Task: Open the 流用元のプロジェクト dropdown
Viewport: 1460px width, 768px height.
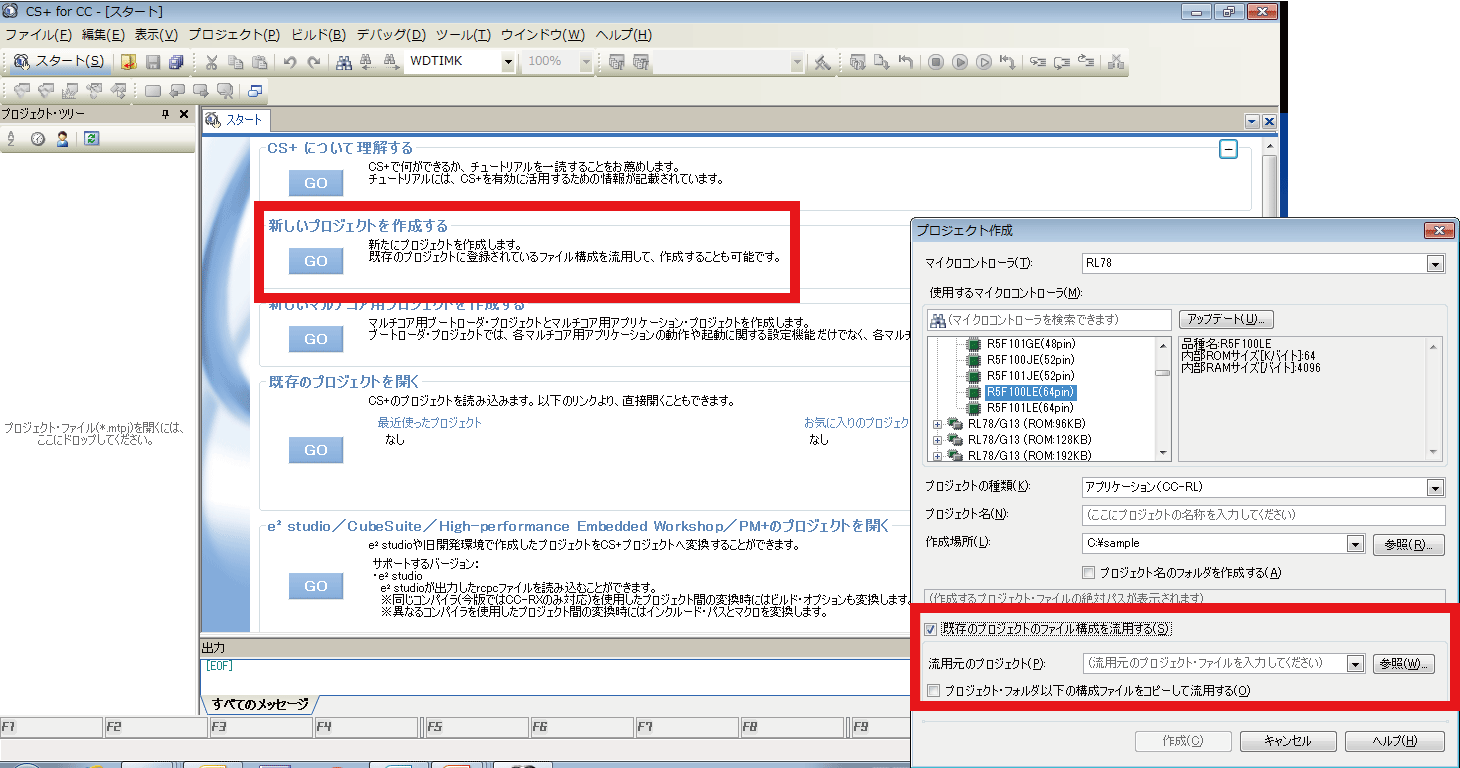Action: coord(1356,664)
